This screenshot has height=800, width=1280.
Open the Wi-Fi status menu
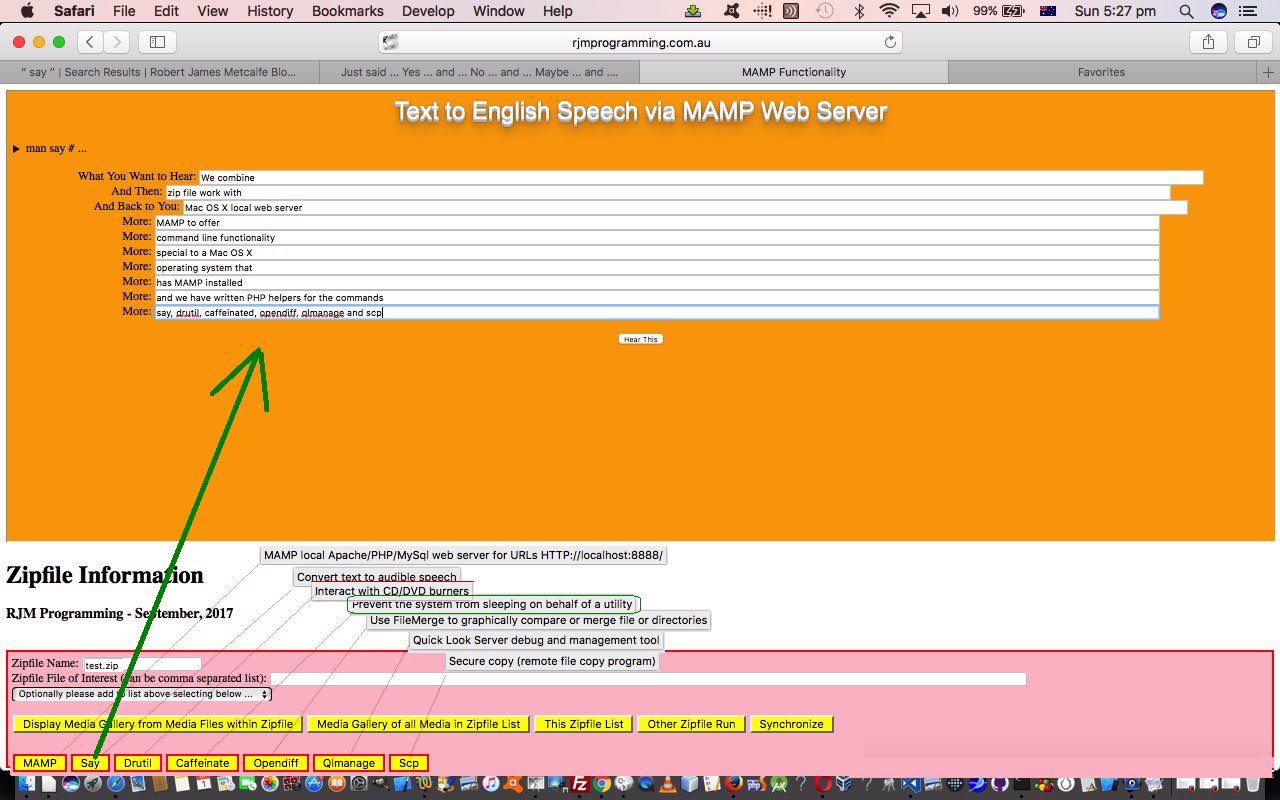click(x=889, y=11)
